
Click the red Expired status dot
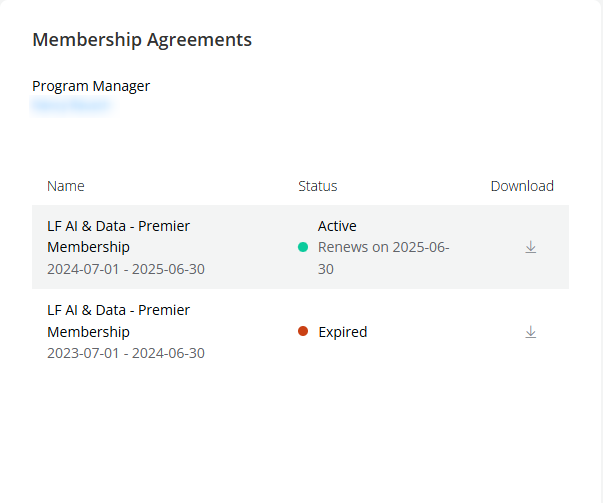coord(303,331)
